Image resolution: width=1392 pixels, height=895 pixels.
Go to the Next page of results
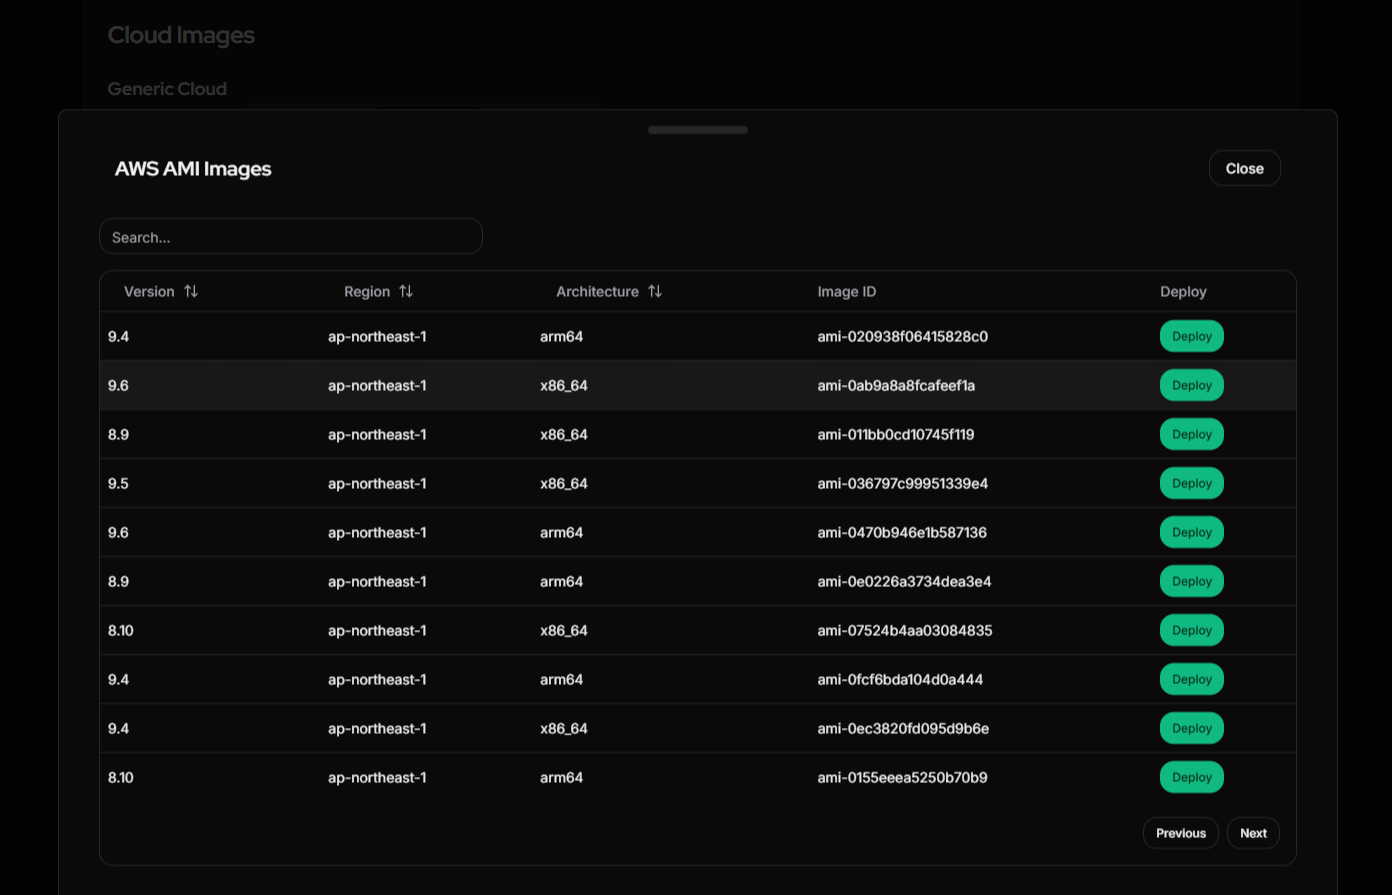coord(1253,833)
